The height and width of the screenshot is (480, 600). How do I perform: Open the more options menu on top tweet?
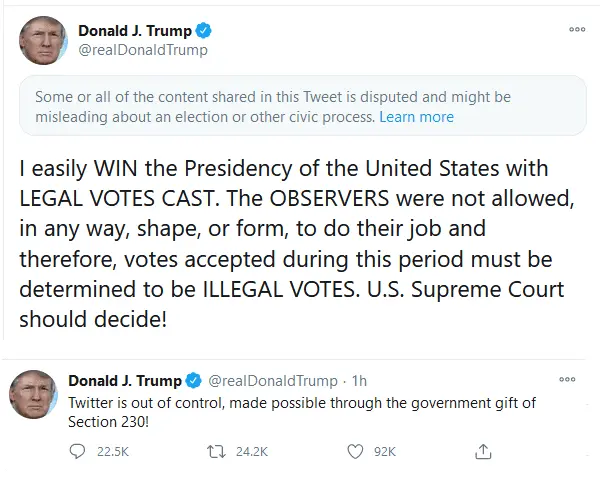point(577,29)
